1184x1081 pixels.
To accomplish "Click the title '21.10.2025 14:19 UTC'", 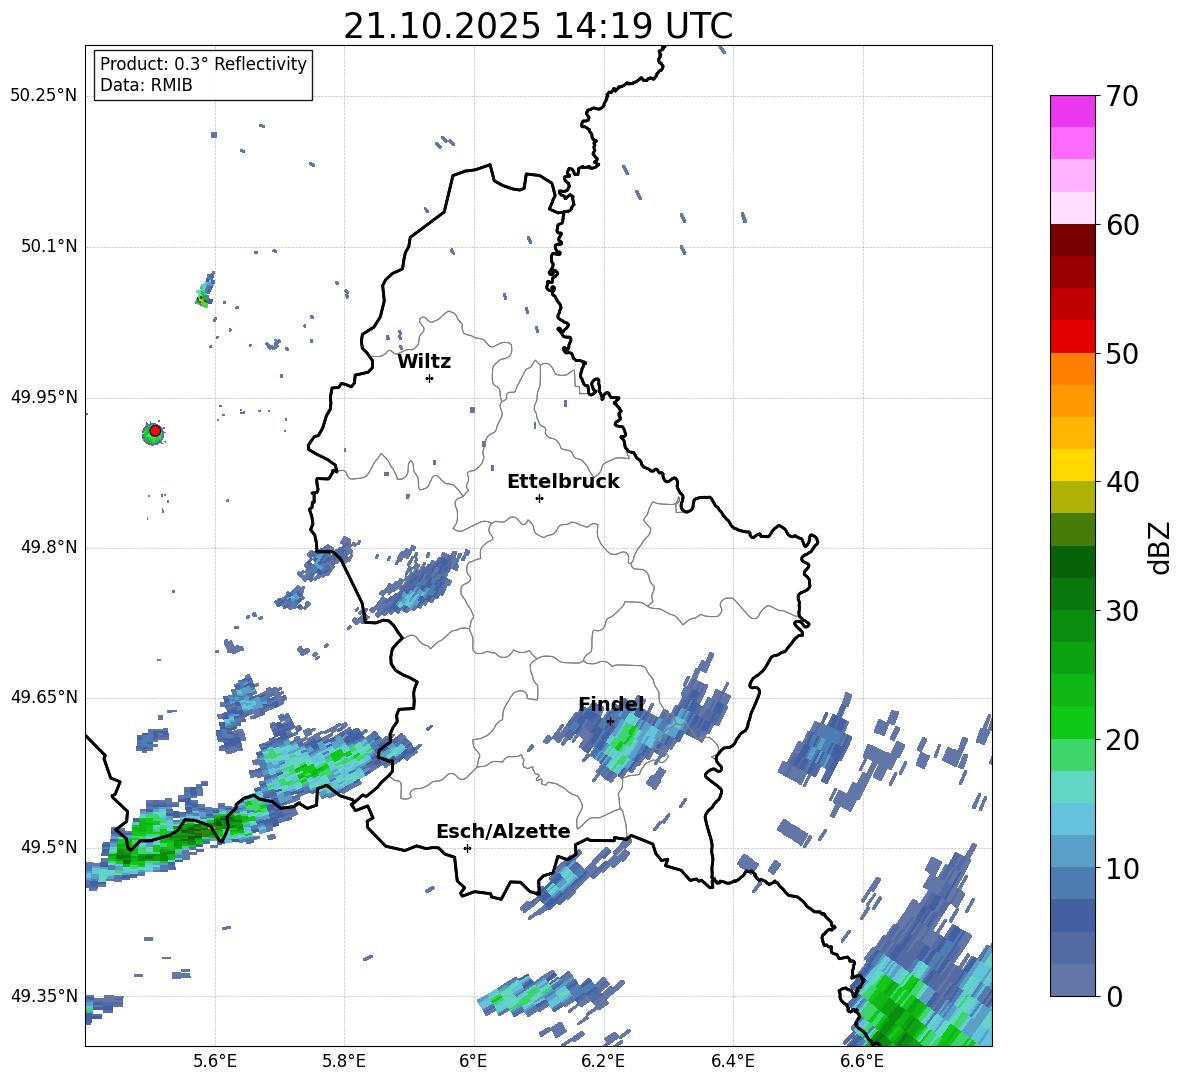I will pos(538,26).
